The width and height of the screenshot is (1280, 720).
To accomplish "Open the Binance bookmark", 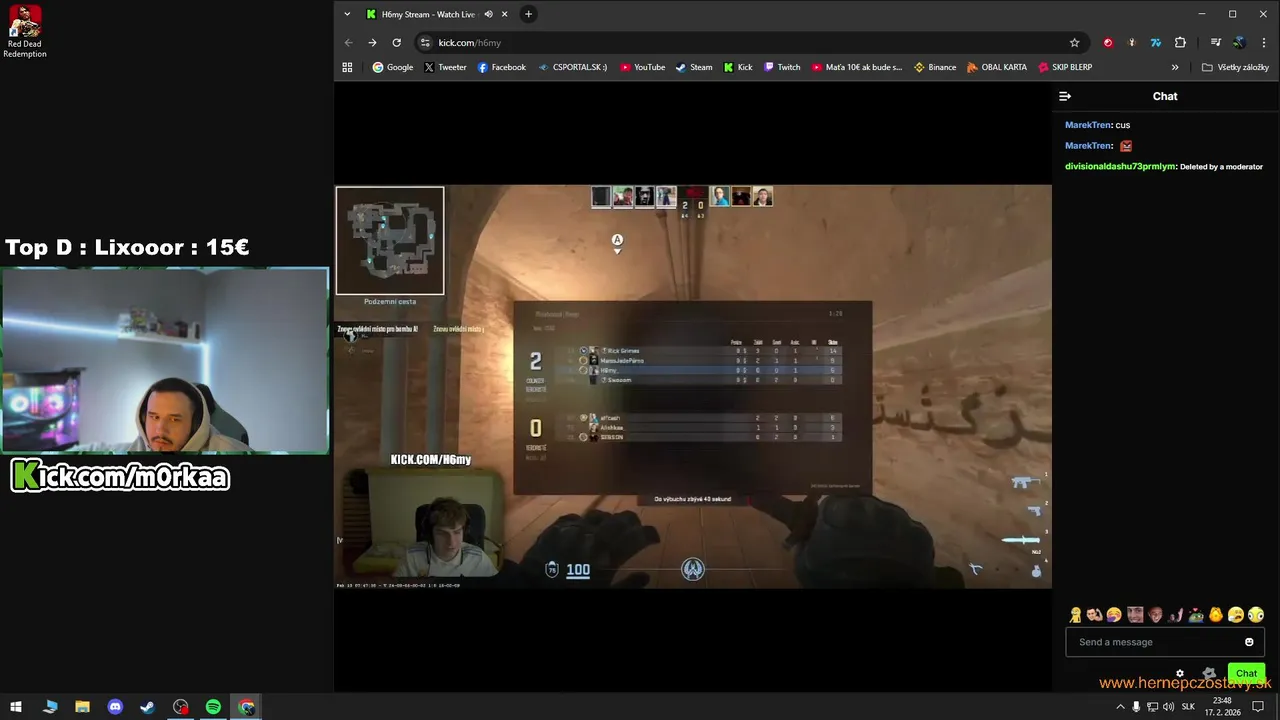I will click(935, 67).
